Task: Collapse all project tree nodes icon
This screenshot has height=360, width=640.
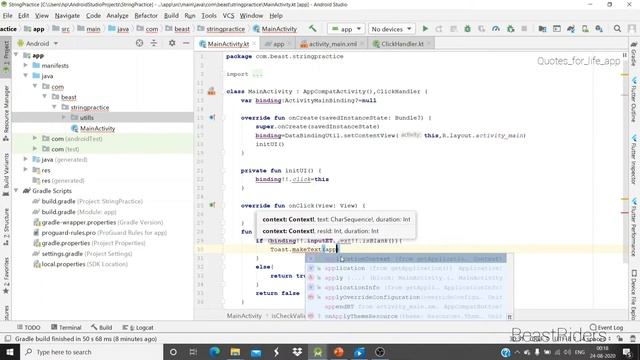Action: tap(154, 43)
